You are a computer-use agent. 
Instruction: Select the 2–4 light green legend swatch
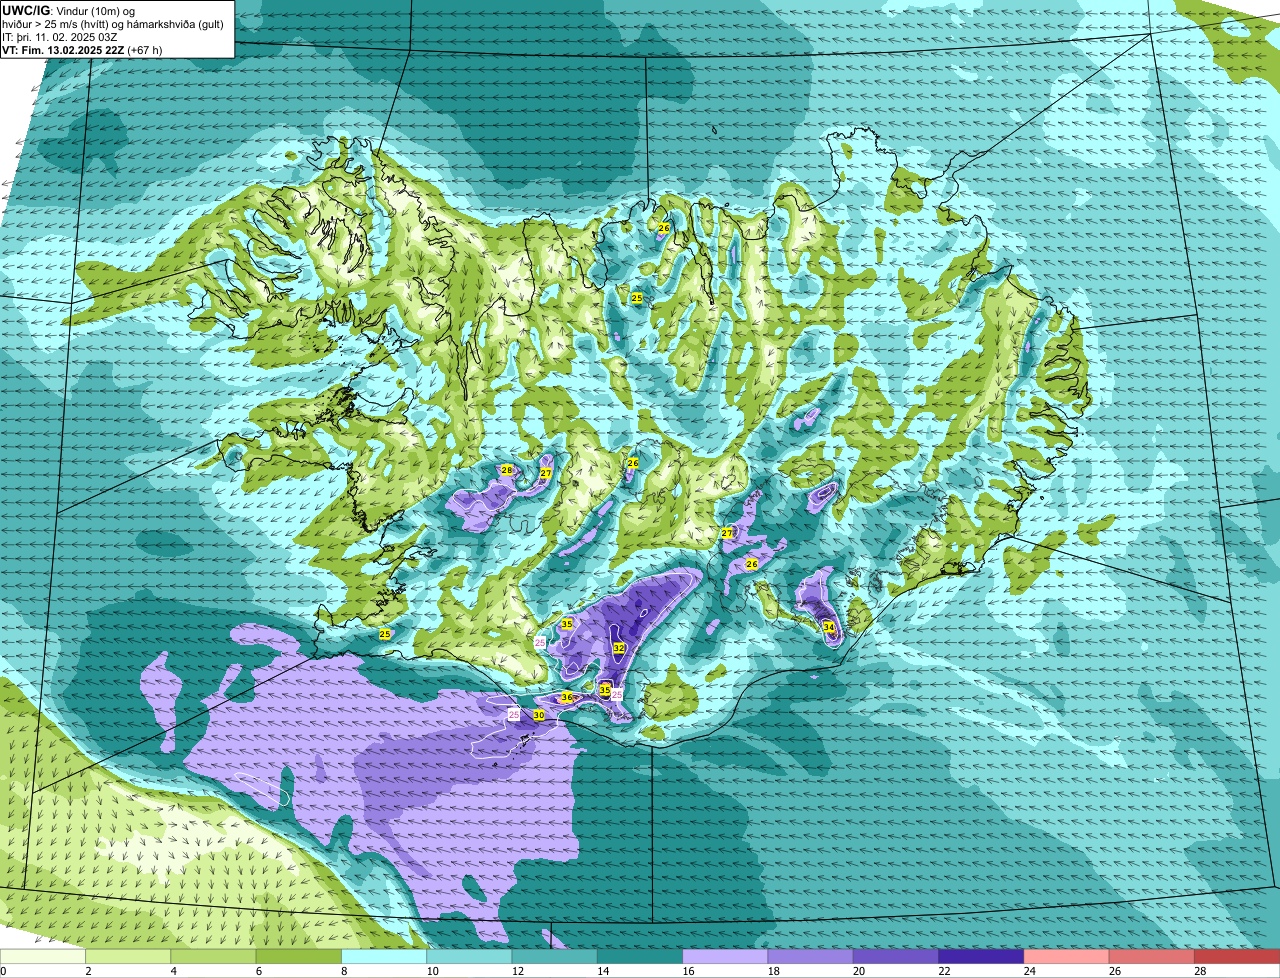coord(128,957)
